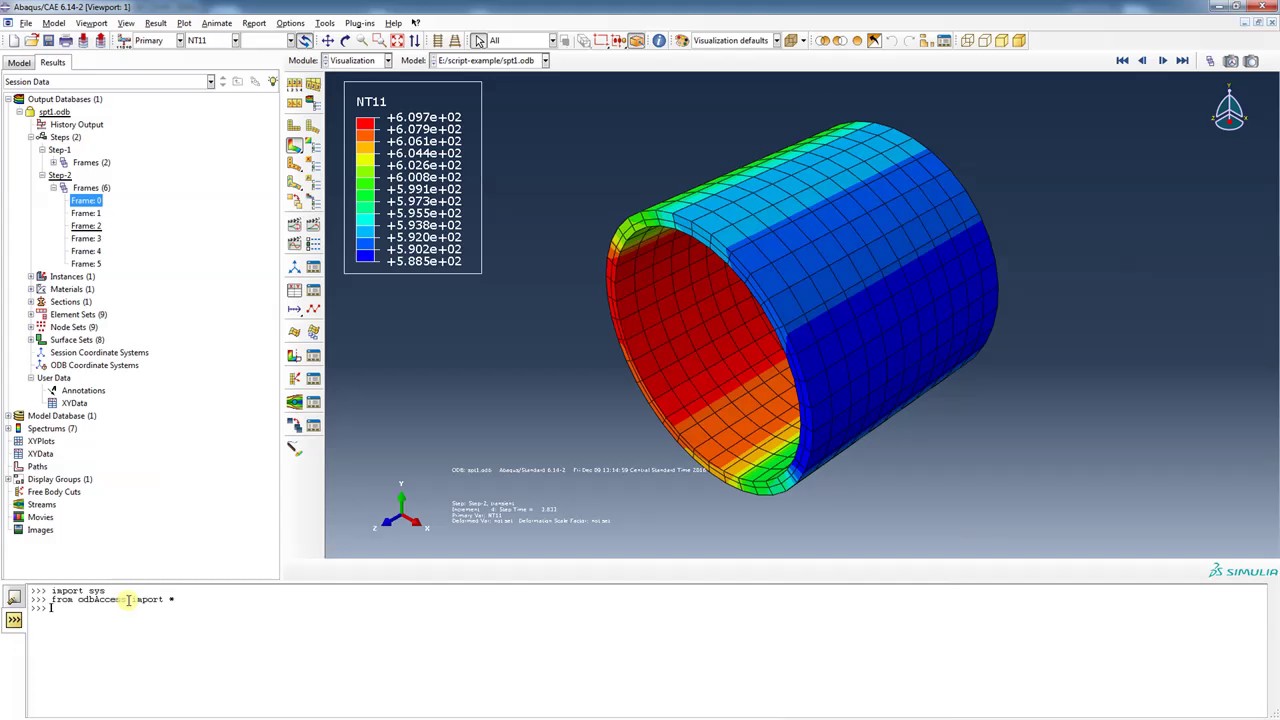
Task: Click the paint brush icon at toolbox bottom
Action: pyautogui.click(x=294, y=449)
